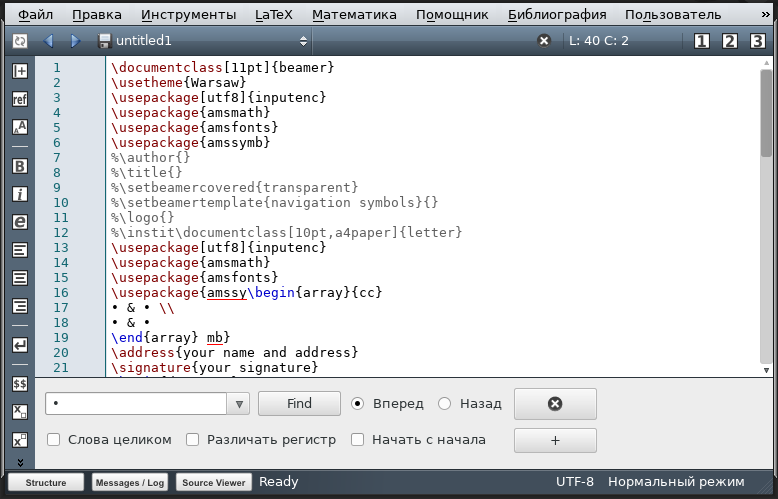Open the Библиография menu
Viewport: 778px width, 499px height.
(557, 15)
